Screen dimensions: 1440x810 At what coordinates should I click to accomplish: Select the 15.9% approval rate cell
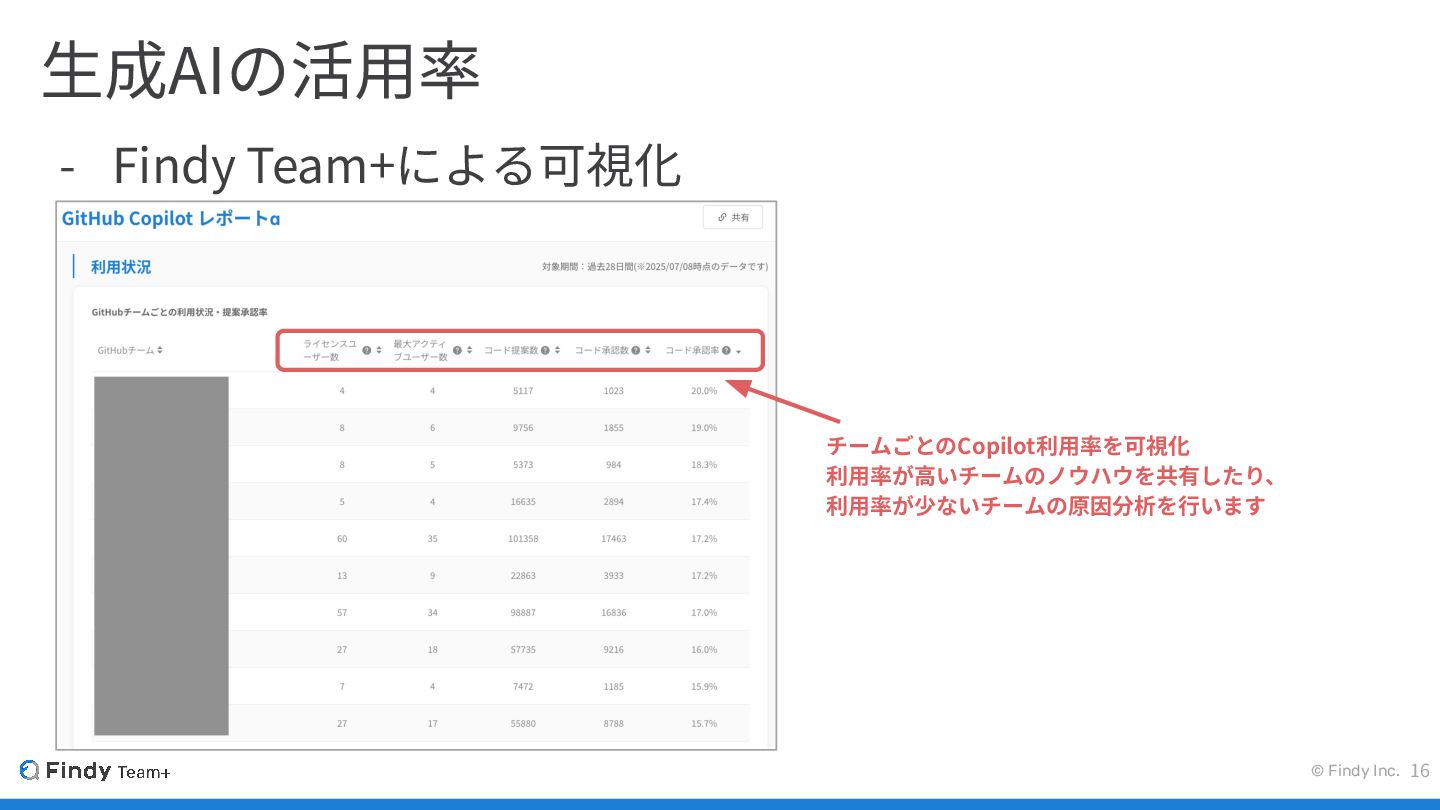point(704,687)
